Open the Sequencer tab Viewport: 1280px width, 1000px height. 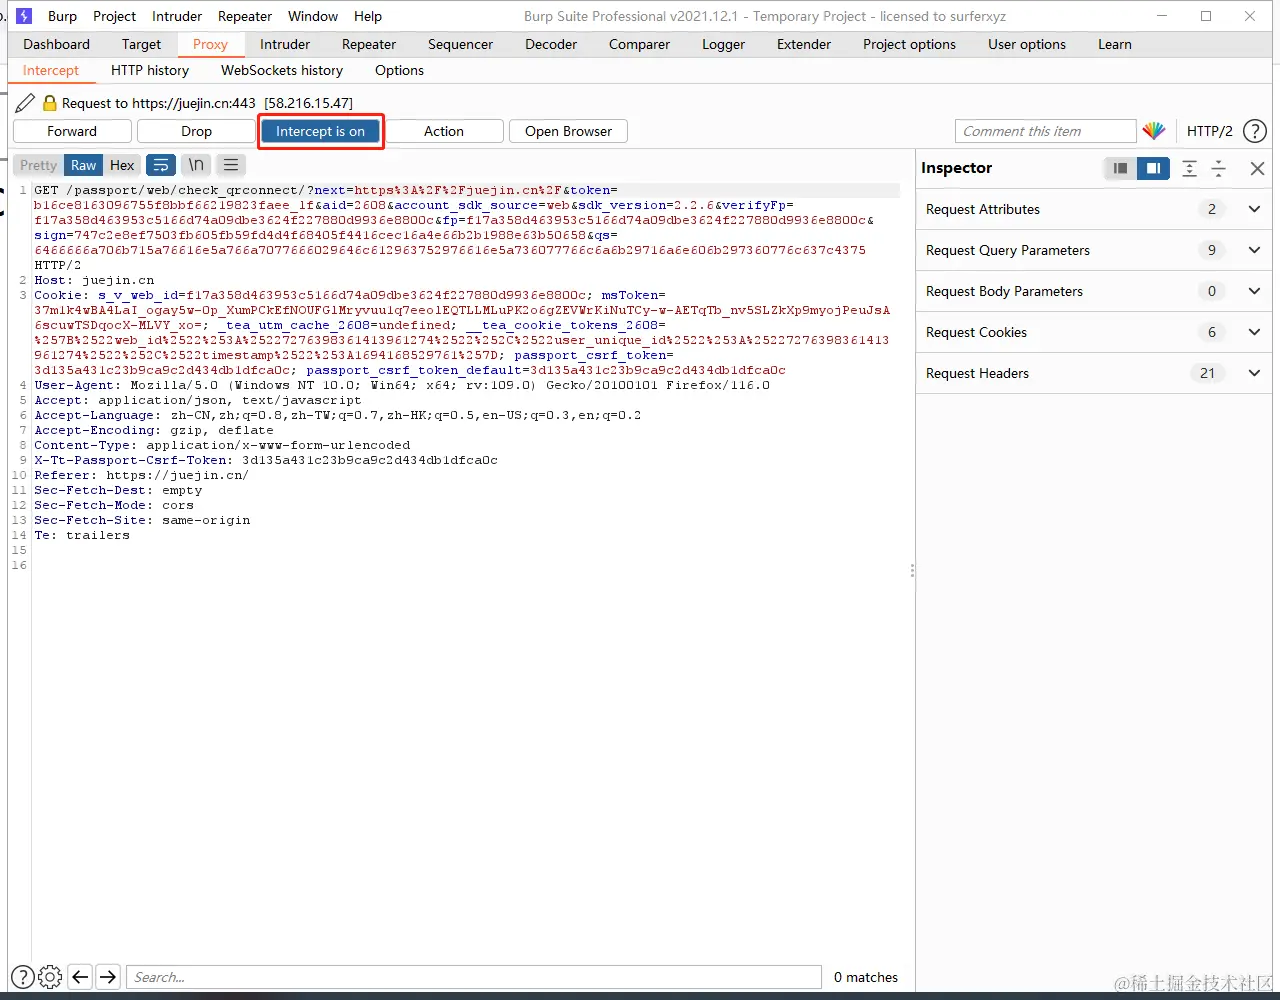pyautogui.click(x=460, y=44)
